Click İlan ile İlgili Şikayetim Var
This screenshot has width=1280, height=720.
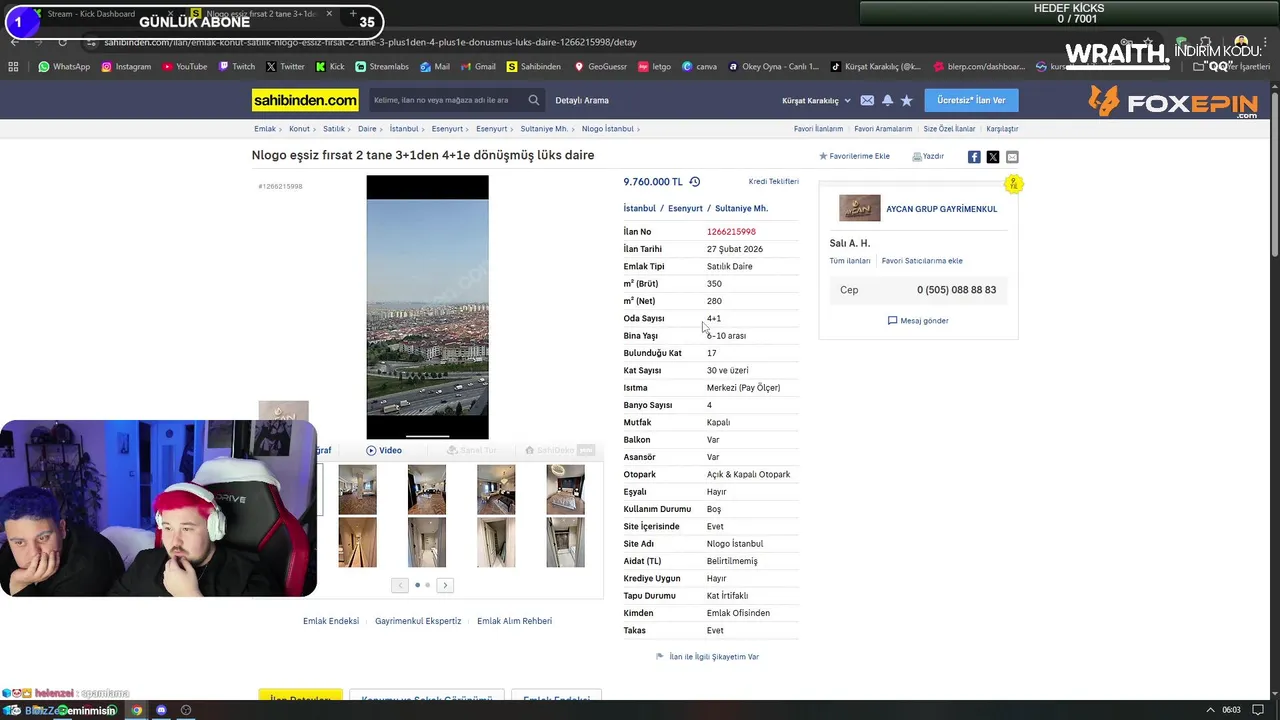(707, 657)
